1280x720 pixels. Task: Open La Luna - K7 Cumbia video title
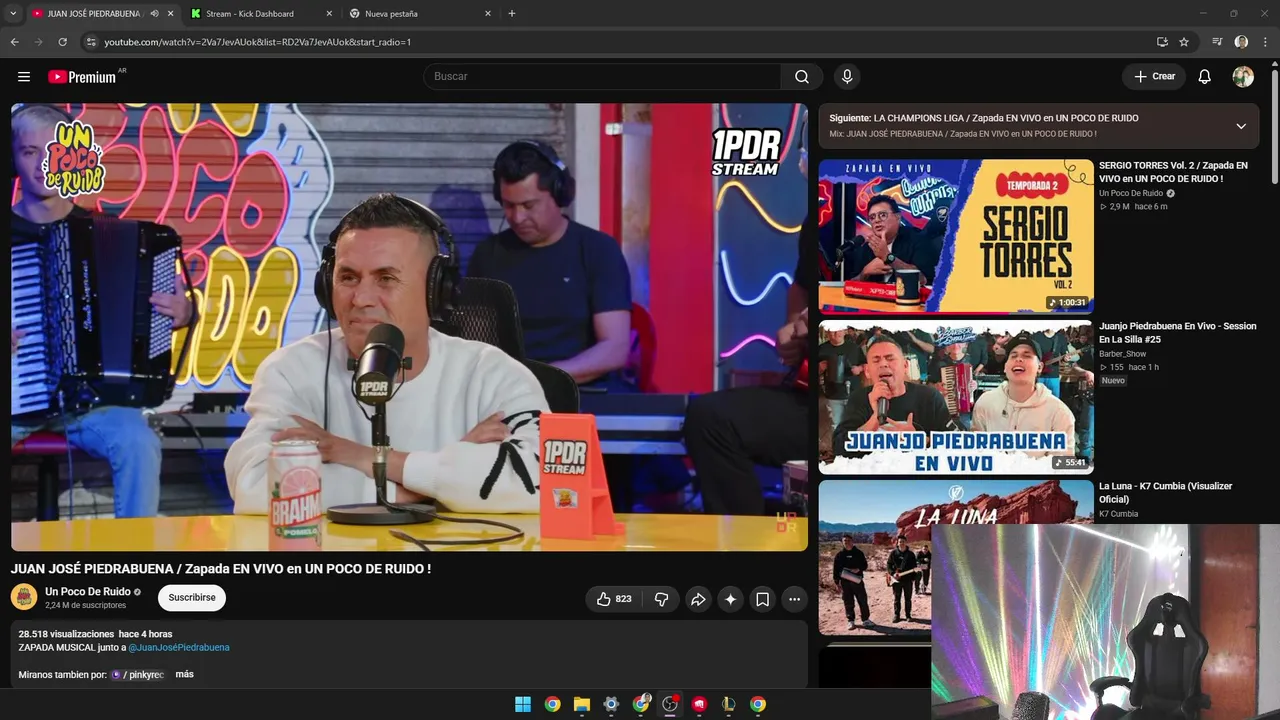[1165, 492]
